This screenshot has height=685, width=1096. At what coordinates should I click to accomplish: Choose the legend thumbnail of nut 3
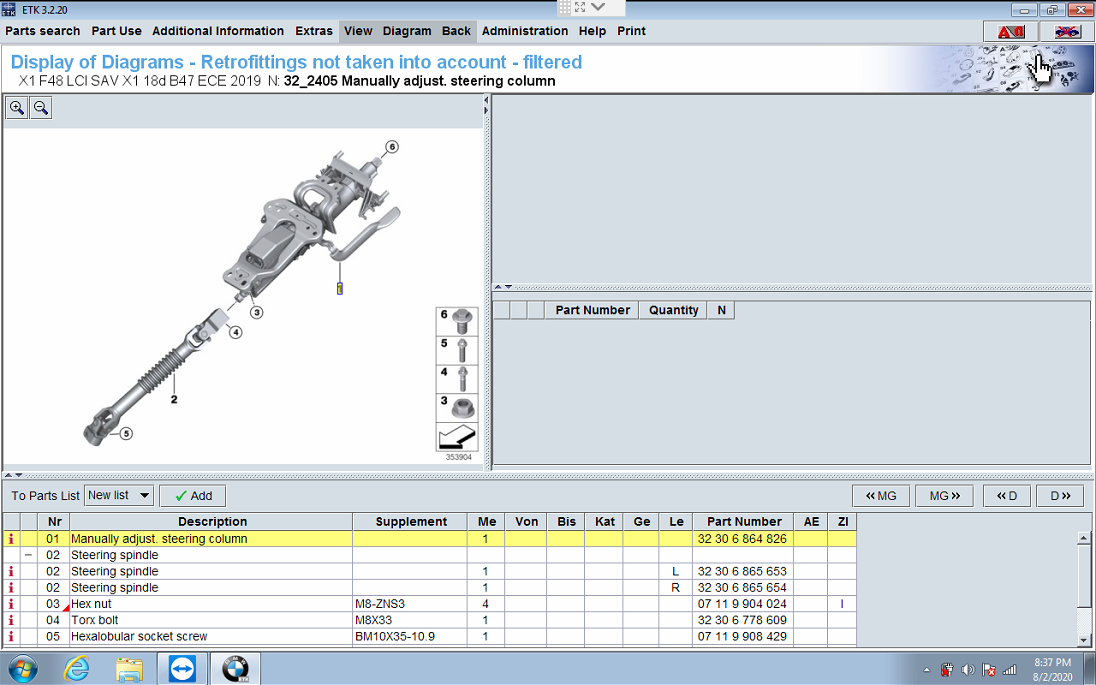click(x=457, y=408)
